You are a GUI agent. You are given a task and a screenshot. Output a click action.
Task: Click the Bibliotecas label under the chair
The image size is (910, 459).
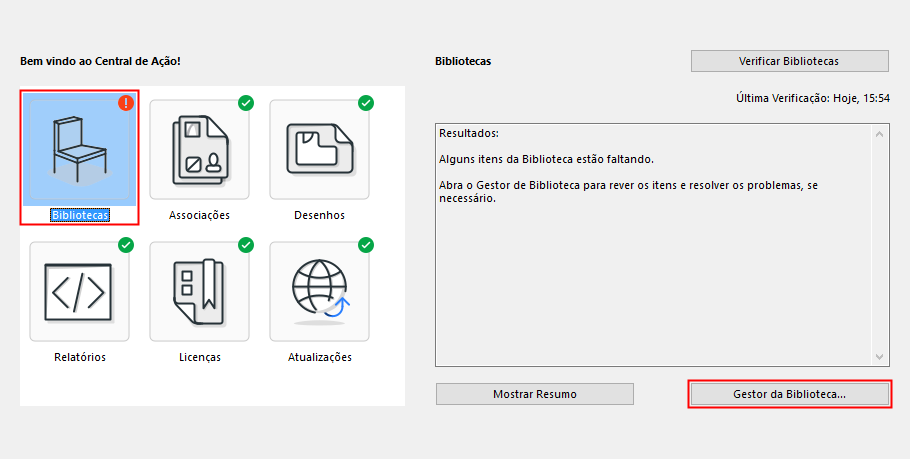coord(80,215)
